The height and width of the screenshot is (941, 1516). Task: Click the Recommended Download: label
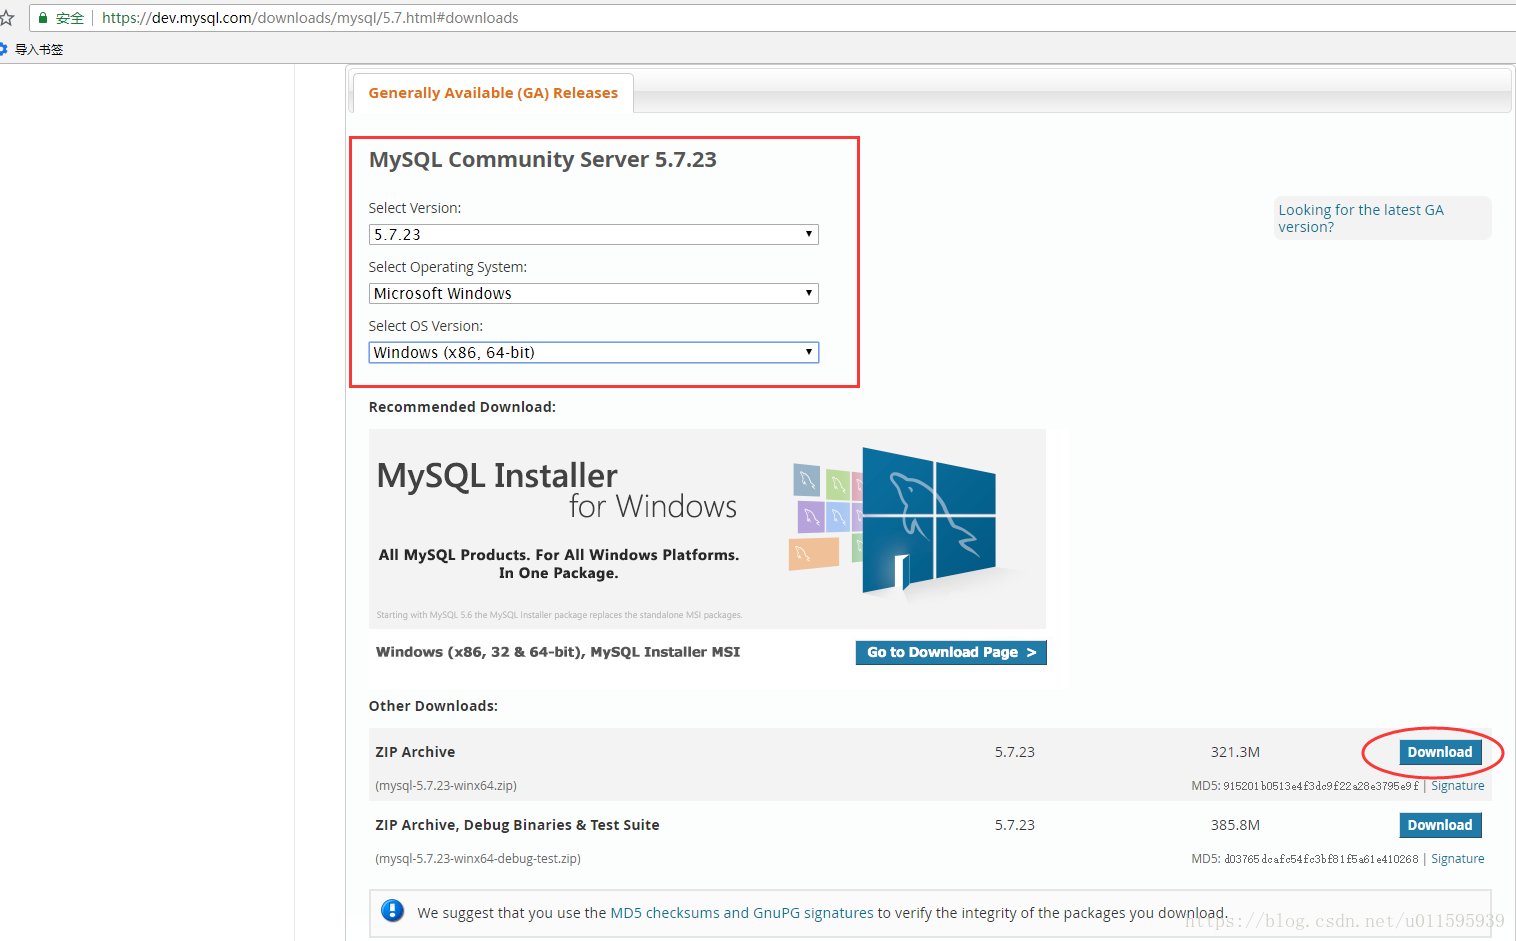point(462,407)
